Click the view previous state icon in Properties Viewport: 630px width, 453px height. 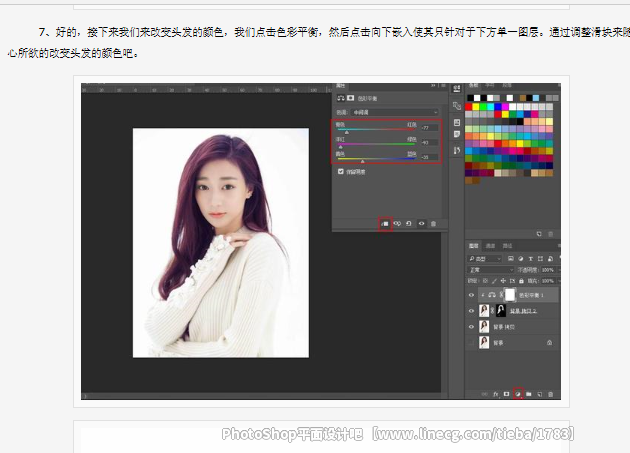pos(397,223)
